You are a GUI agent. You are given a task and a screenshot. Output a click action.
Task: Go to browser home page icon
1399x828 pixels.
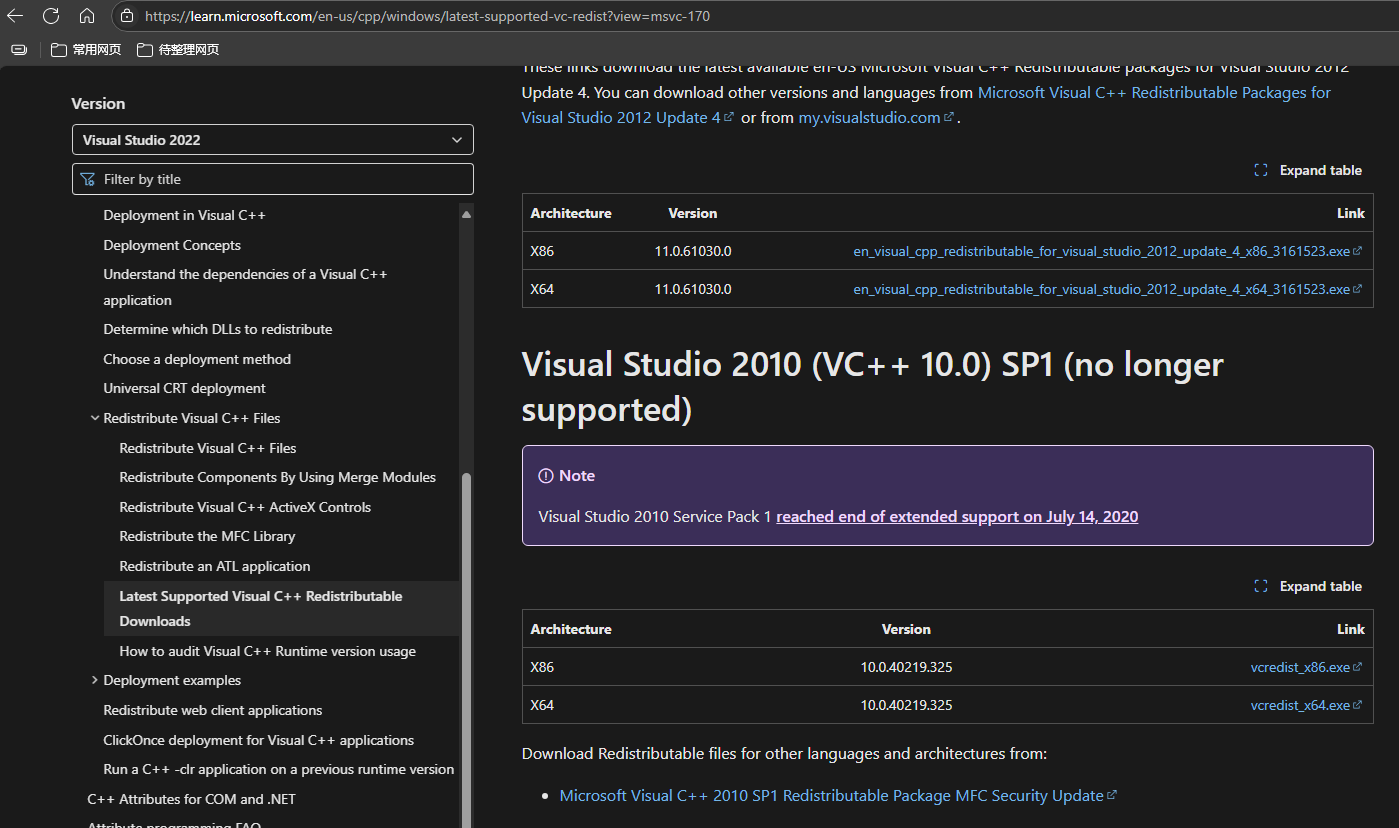(87, 16)
